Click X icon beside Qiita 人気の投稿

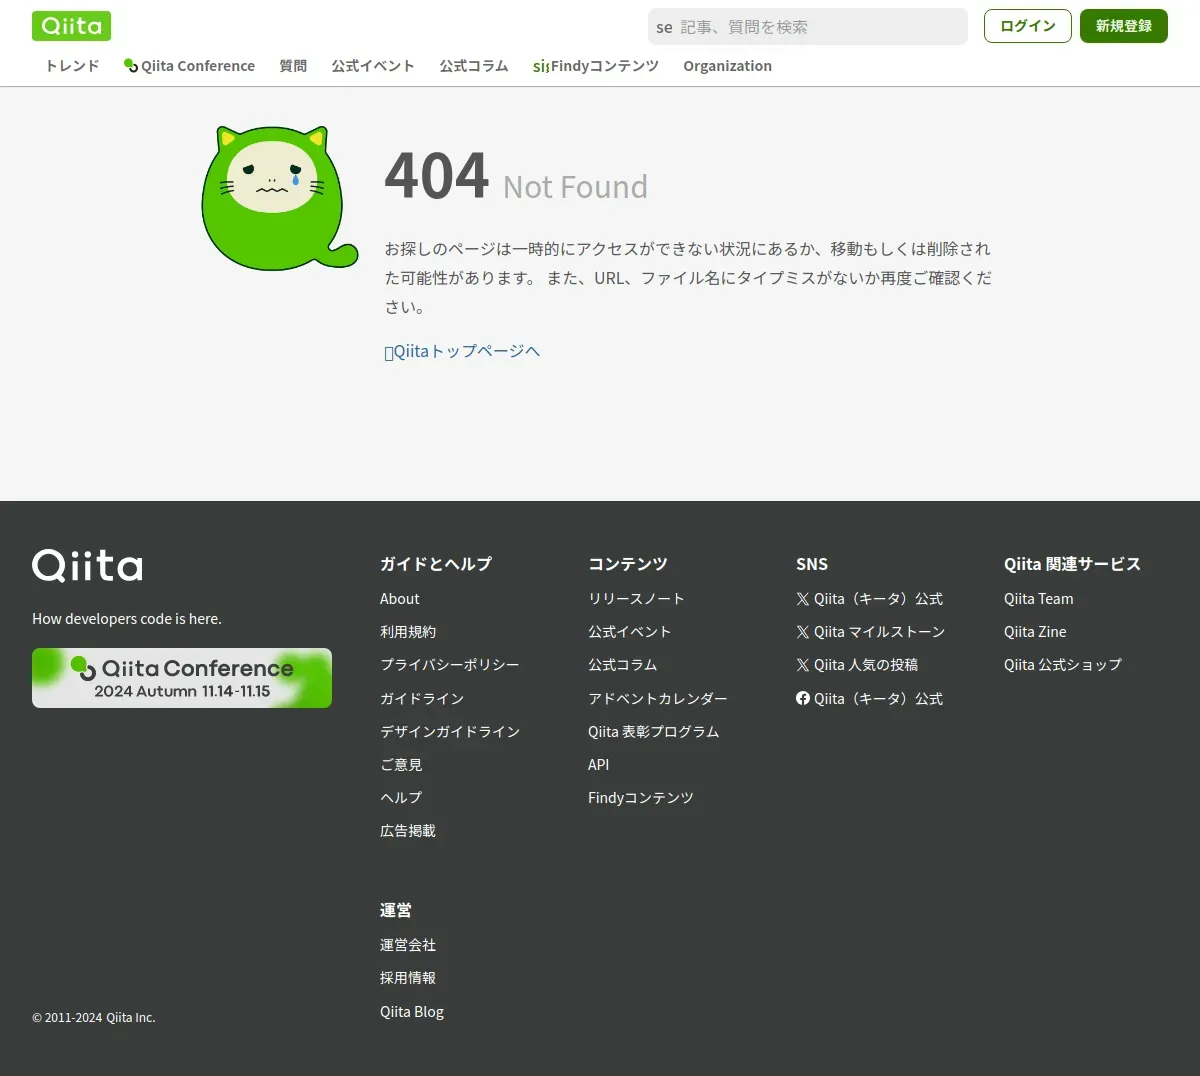[803, 665]
